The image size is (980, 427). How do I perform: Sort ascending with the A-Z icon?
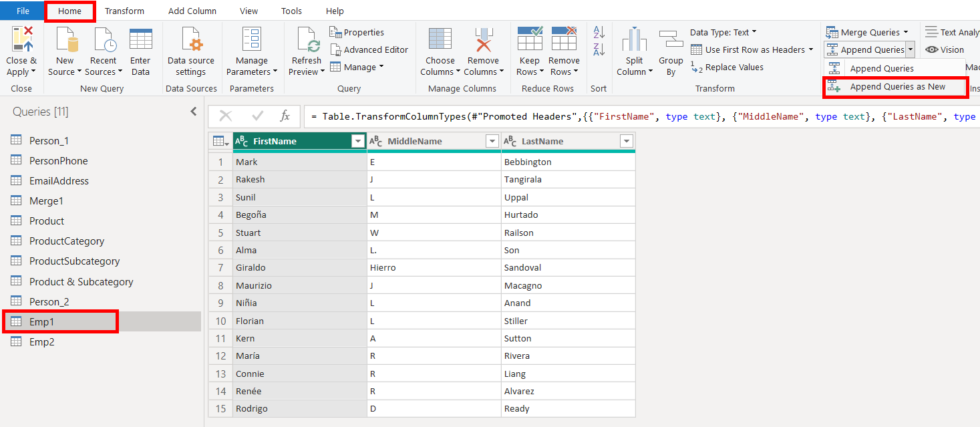(599, 32)
